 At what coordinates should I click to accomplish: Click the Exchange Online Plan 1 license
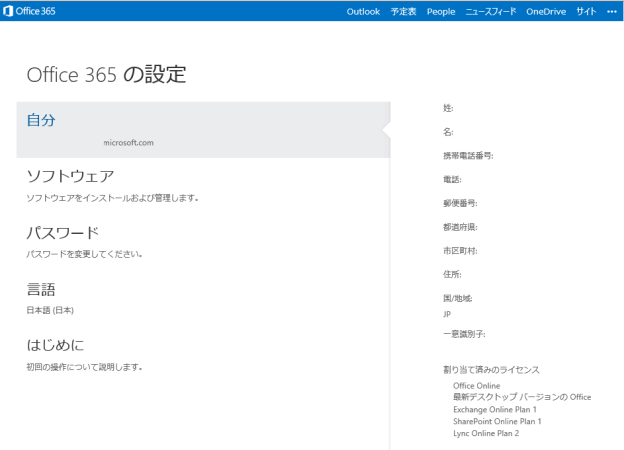coord(495,409)
